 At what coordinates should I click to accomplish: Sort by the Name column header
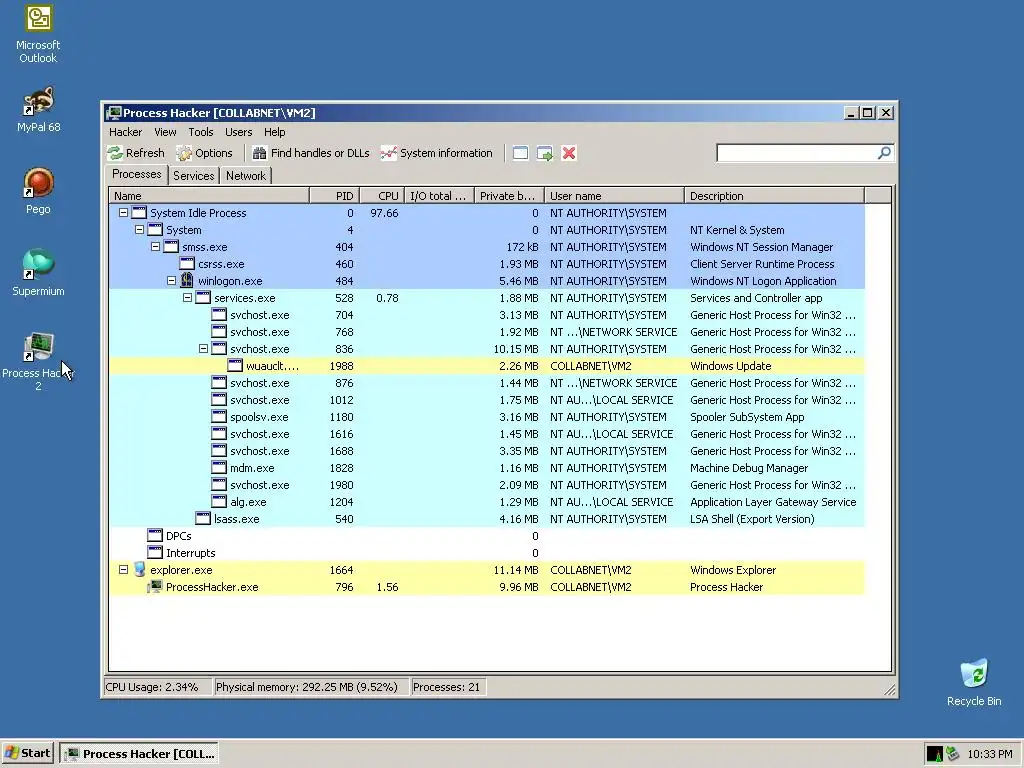coord(209,195)
